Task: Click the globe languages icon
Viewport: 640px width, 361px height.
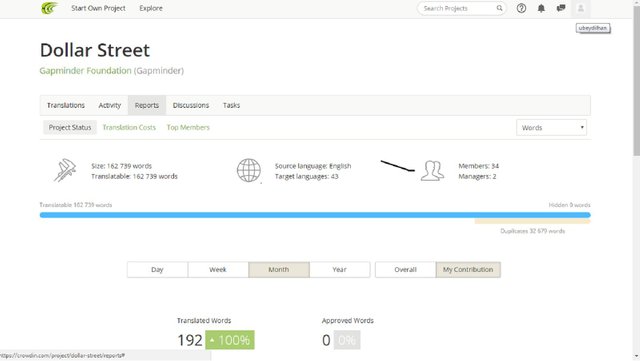Action: click(x=249, y=170)
